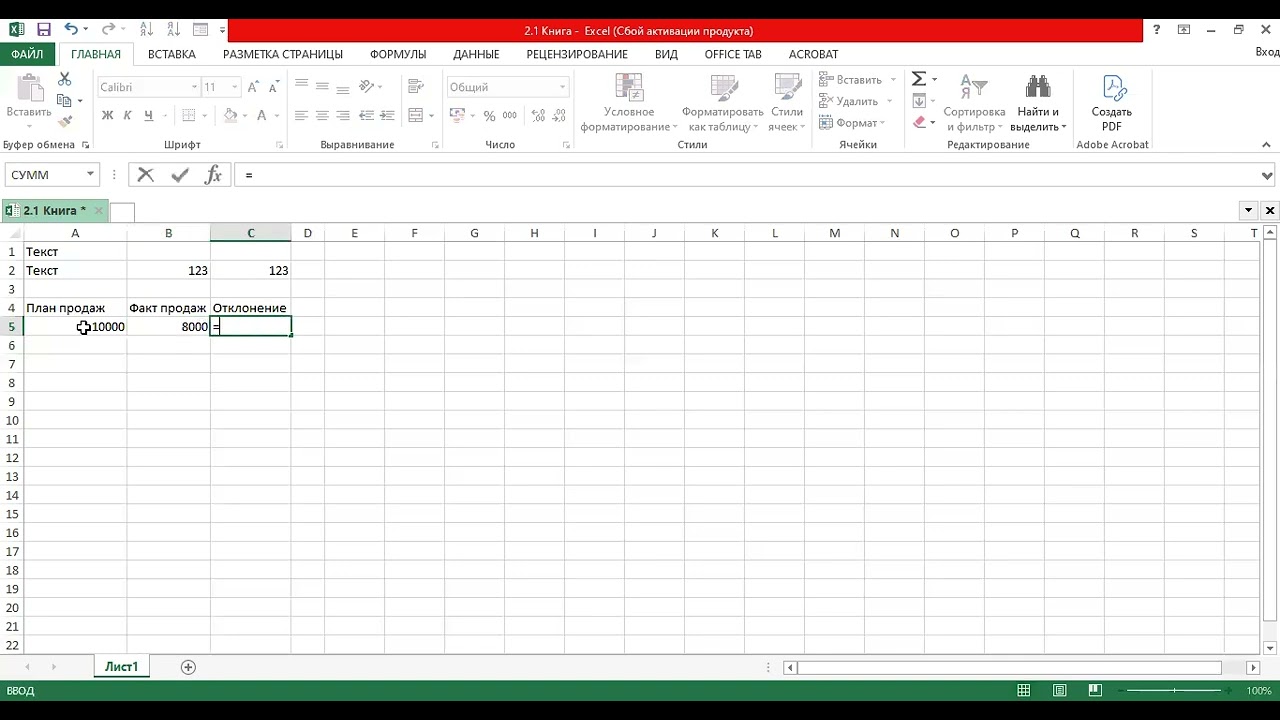Toggle align text right

tap(343, 116)
